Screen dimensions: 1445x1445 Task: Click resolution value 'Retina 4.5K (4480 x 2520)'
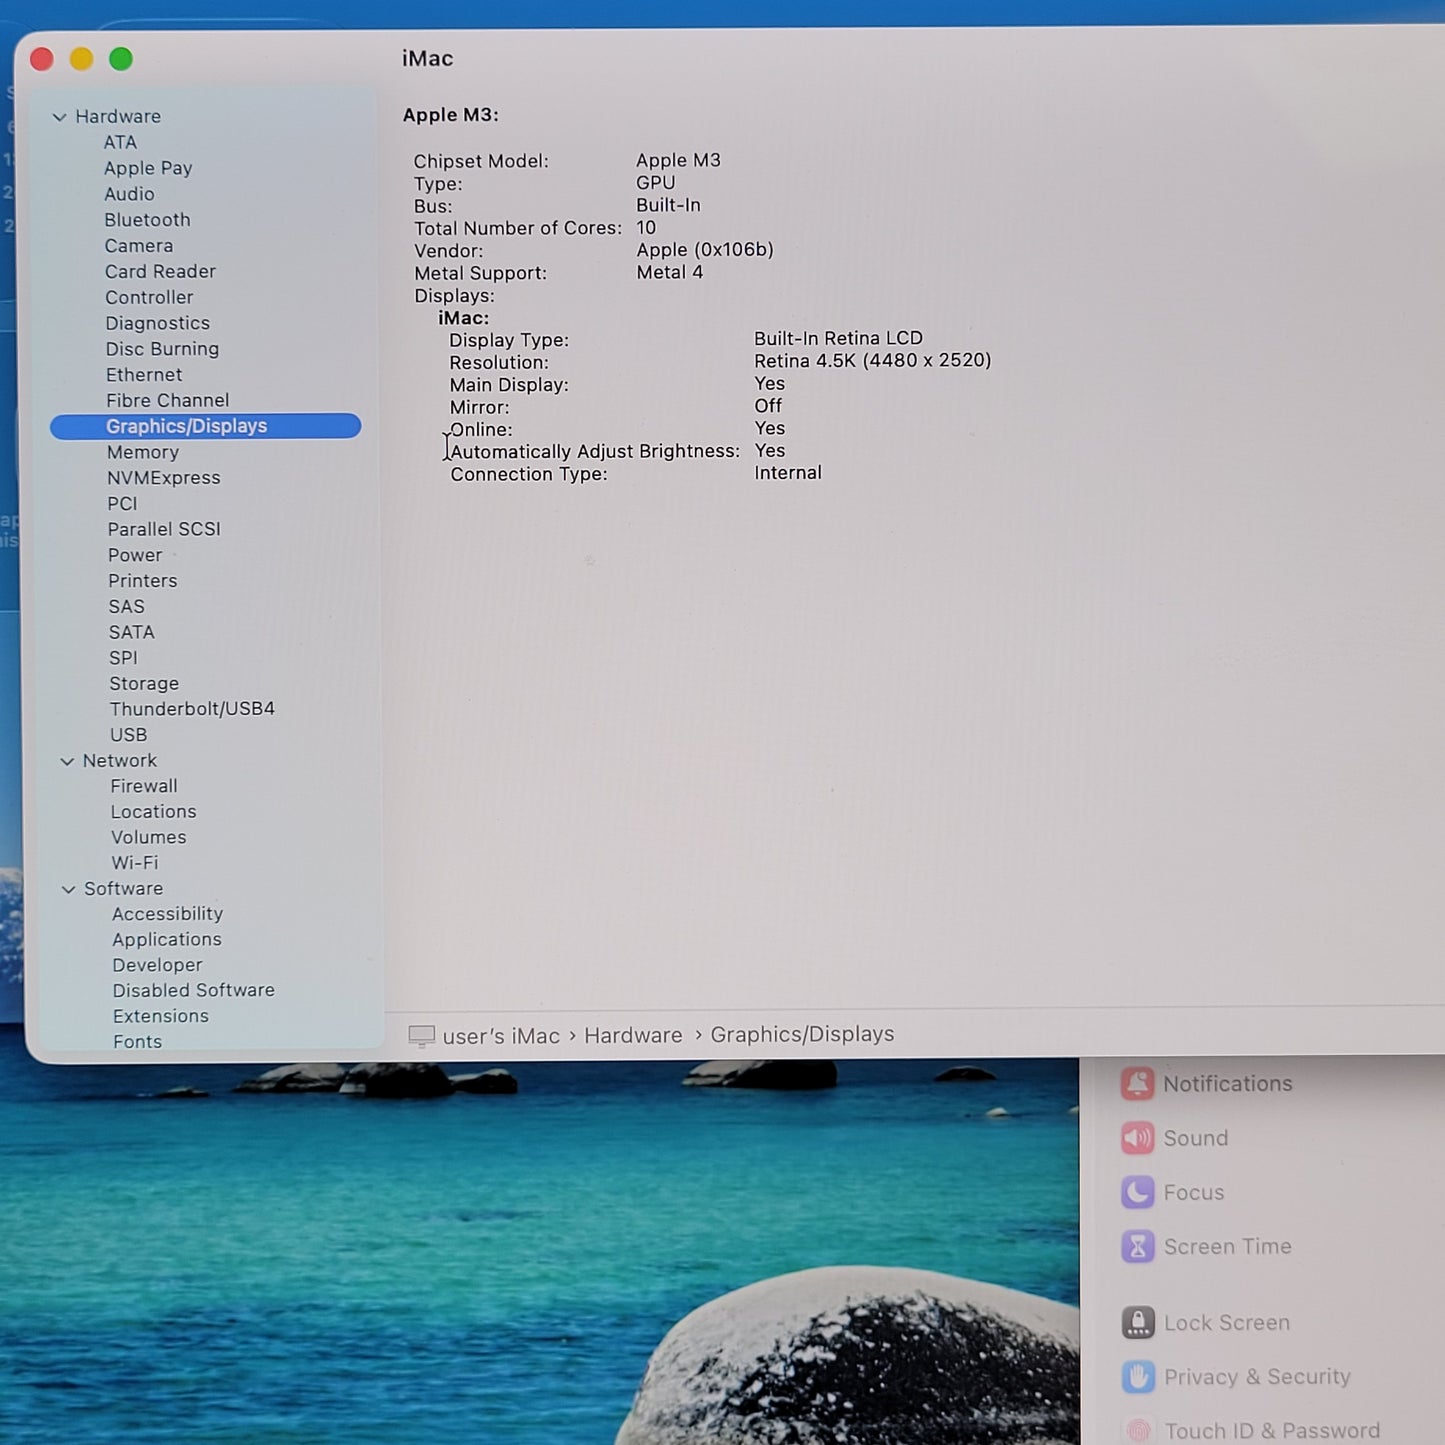(x=873, y=360)
